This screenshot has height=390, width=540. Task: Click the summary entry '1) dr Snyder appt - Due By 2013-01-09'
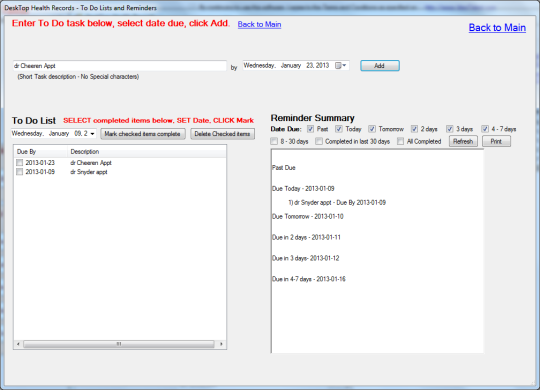click(x=337, y=203)
